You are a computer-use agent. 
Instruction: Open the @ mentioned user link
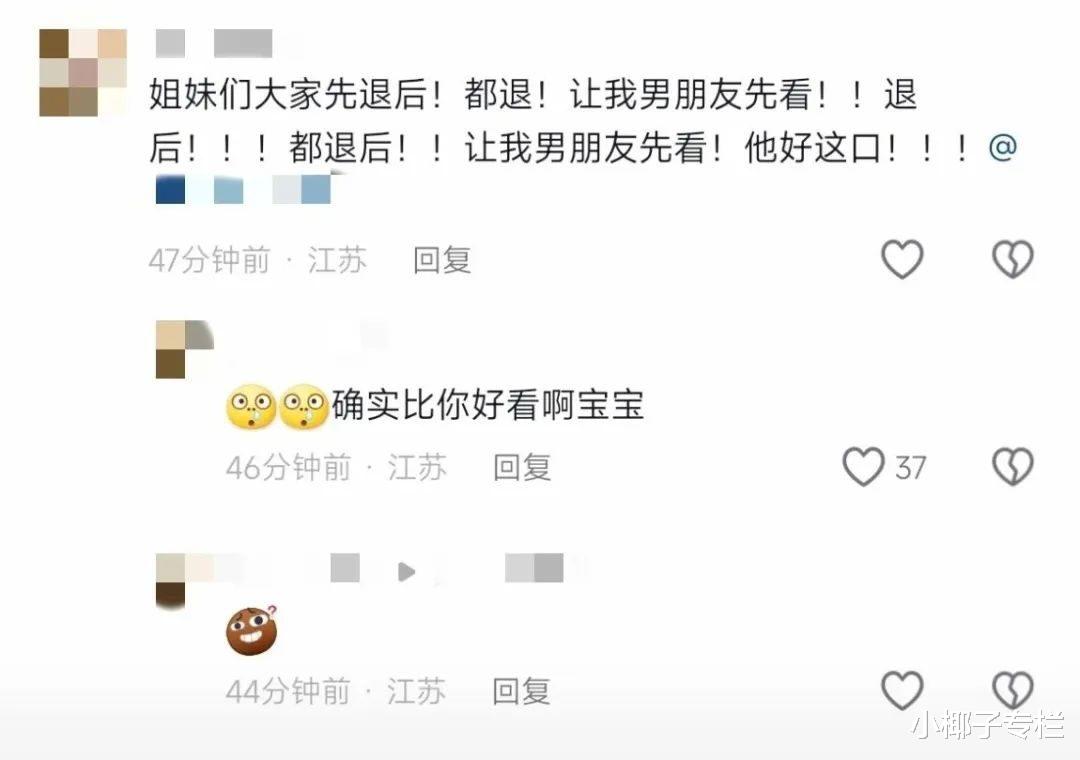(242, 189)
